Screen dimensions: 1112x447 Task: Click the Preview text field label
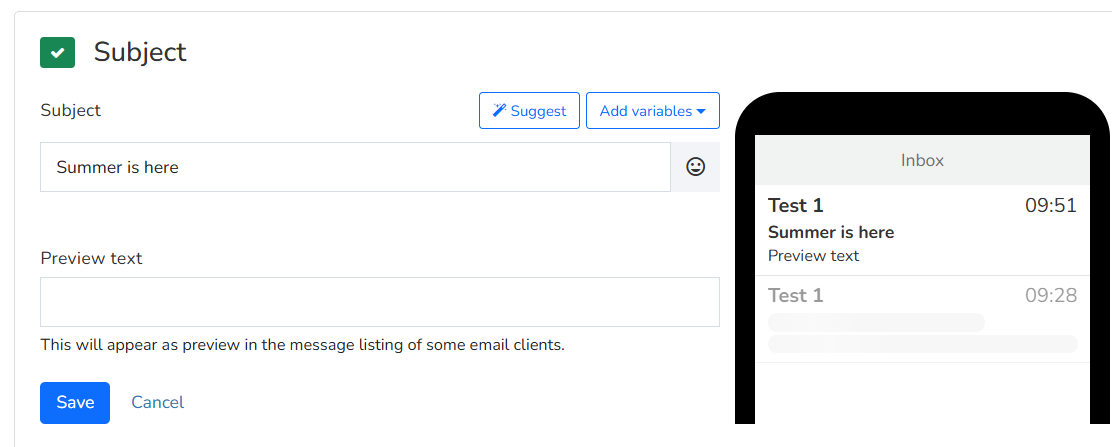pos(91,258)
